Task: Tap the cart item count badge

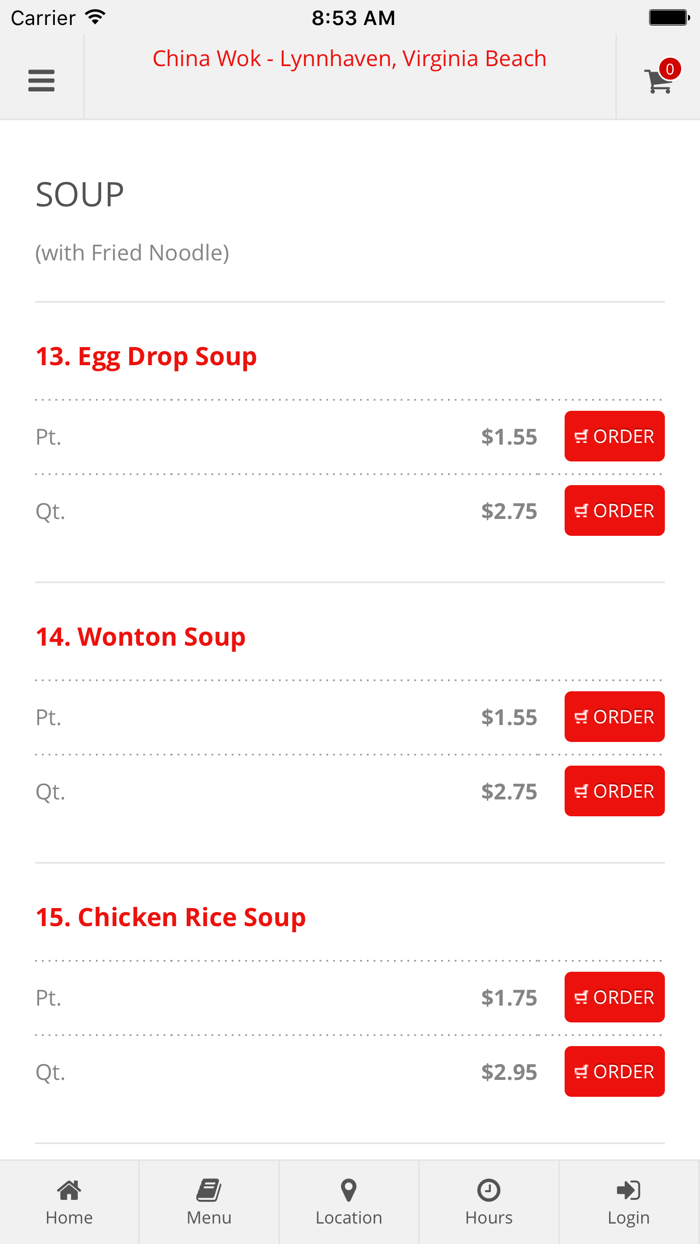Action: pyautogui.click(x=669, y=69)
